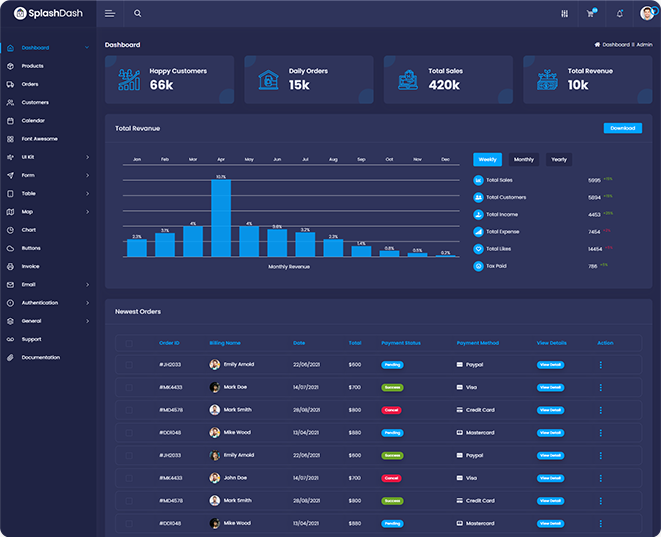The width and height of the screenshot is (661, 537).
Task: Click the Jan bar in the revenue chart
Action: pos(137,248)
